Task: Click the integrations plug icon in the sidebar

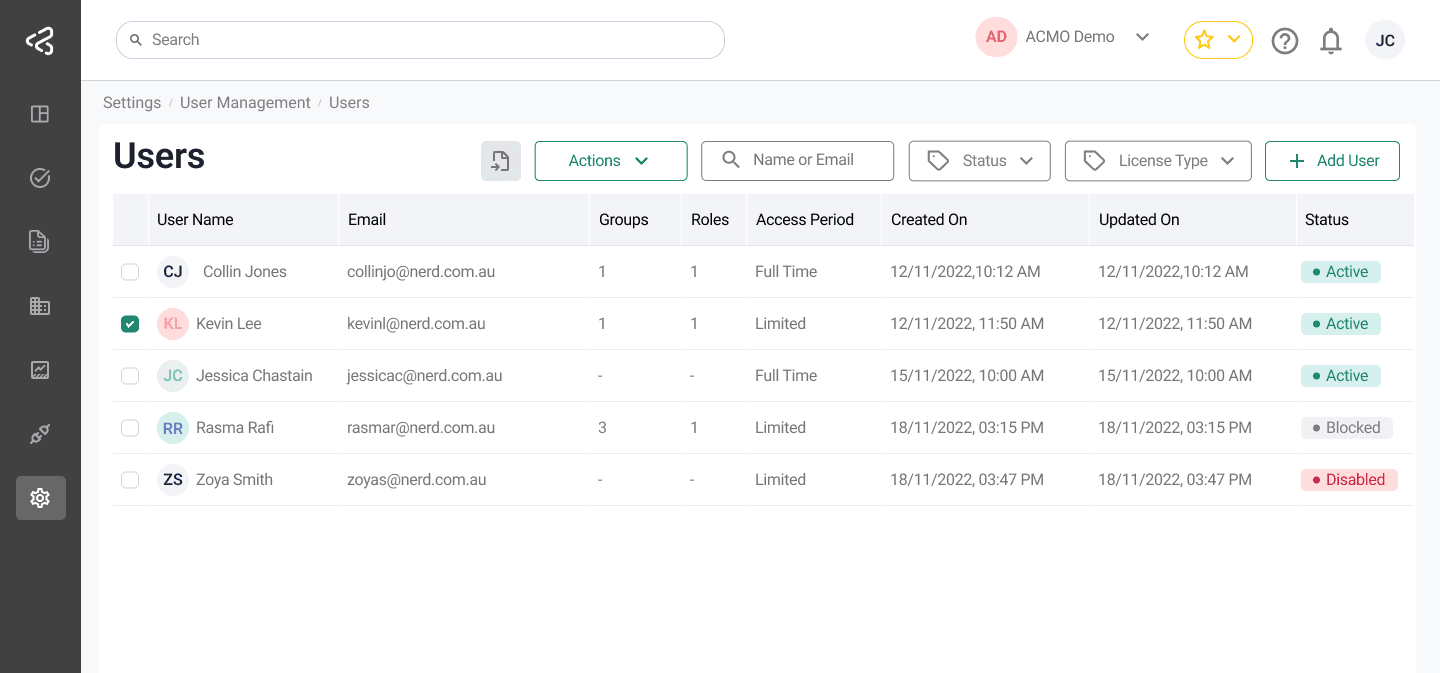Action: click(x=40, y=433)
